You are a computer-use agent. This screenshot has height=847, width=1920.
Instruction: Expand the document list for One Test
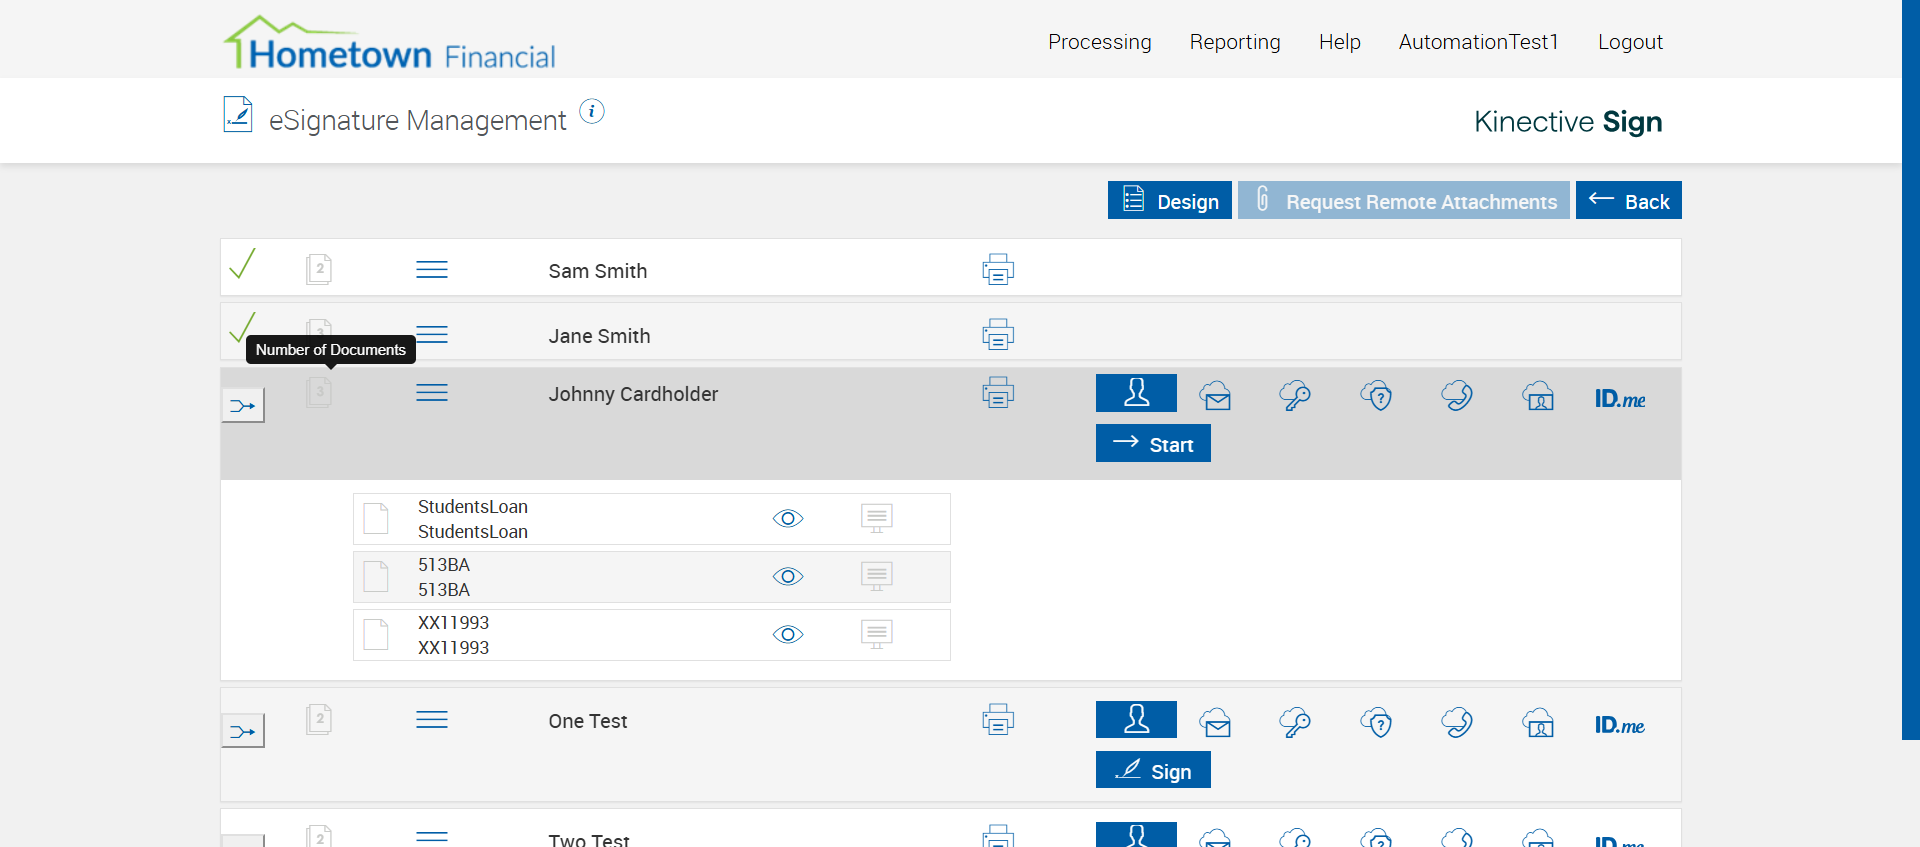pyautogui.click(x=432, y=720)
